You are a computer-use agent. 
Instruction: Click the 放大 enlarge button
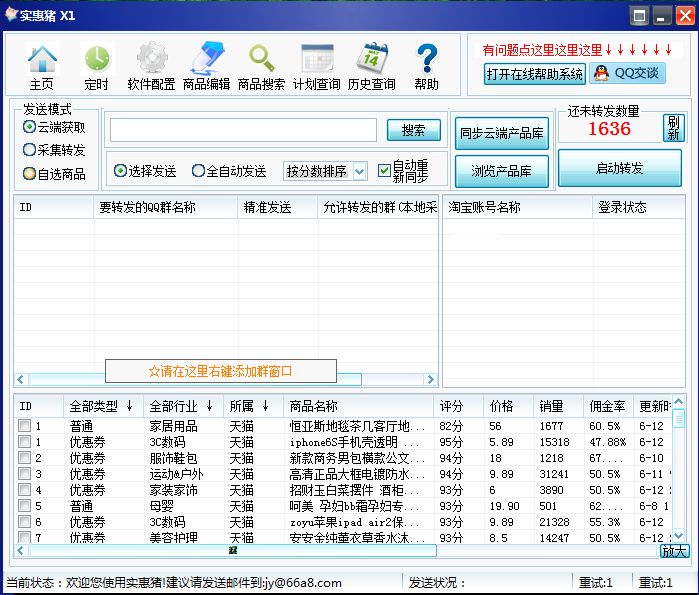tap(674, 551)
